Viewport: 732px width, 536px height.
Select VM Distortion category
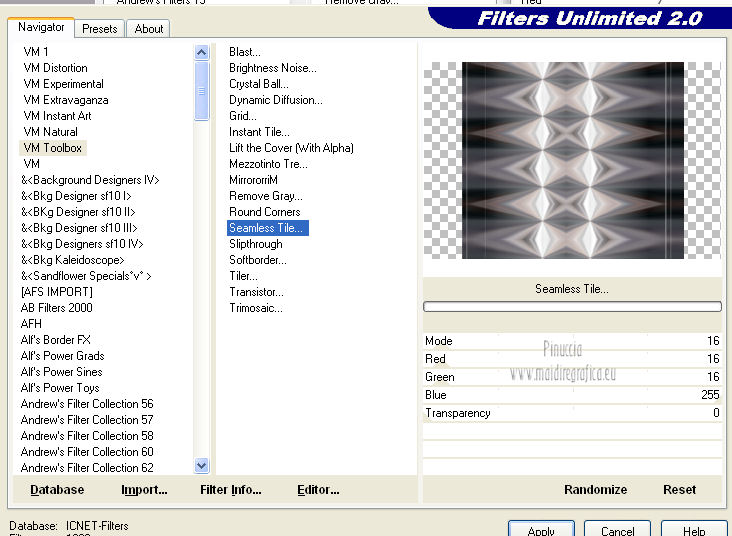click(56, 68)
